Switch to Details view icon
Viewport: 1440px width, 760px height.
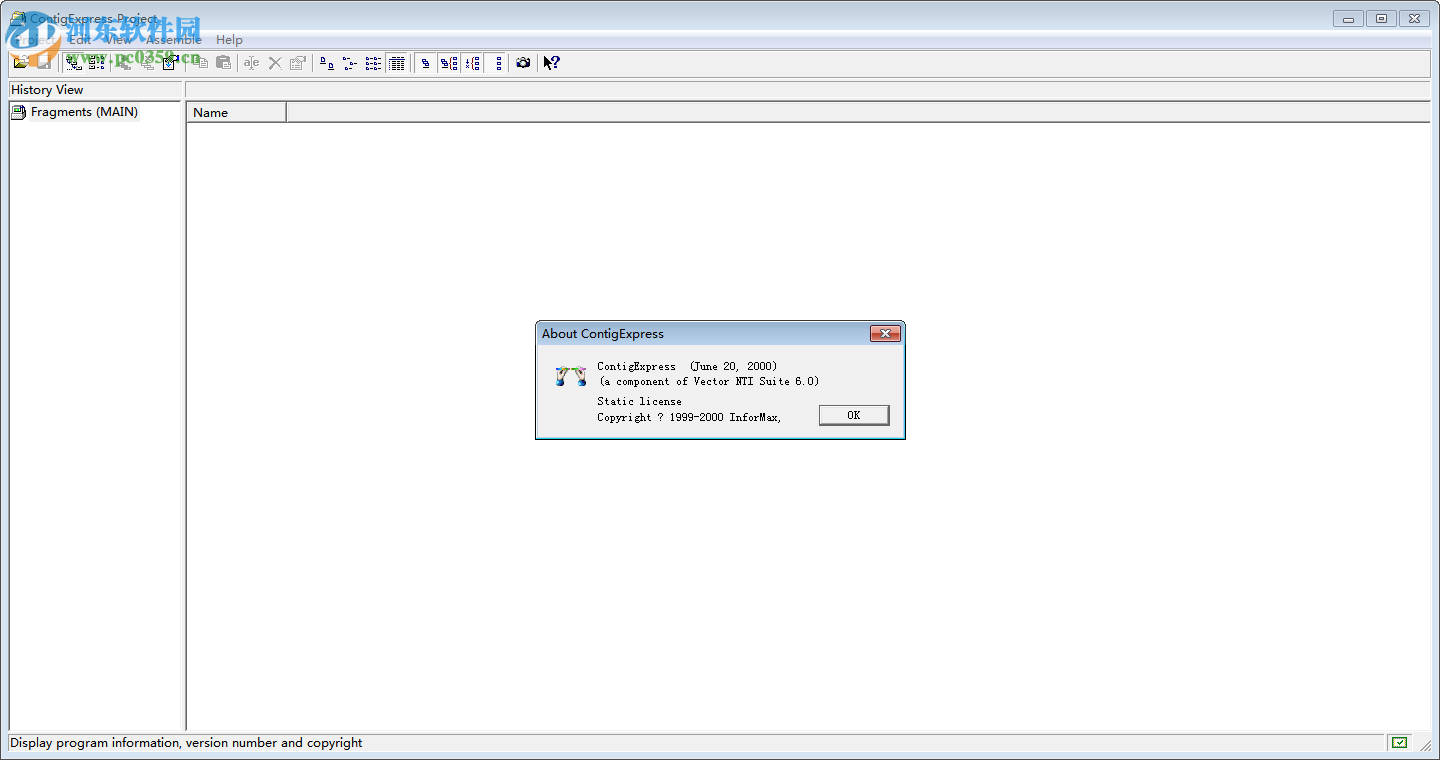[396, 62]
